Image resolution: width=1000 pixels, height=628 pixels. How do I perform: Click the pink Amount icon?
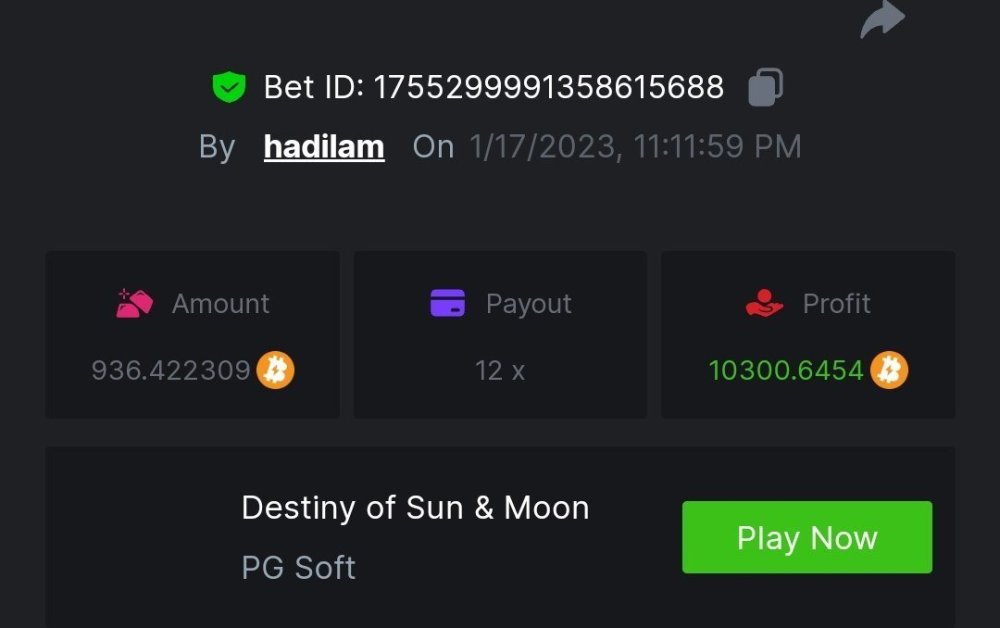(x=133, y=303)
